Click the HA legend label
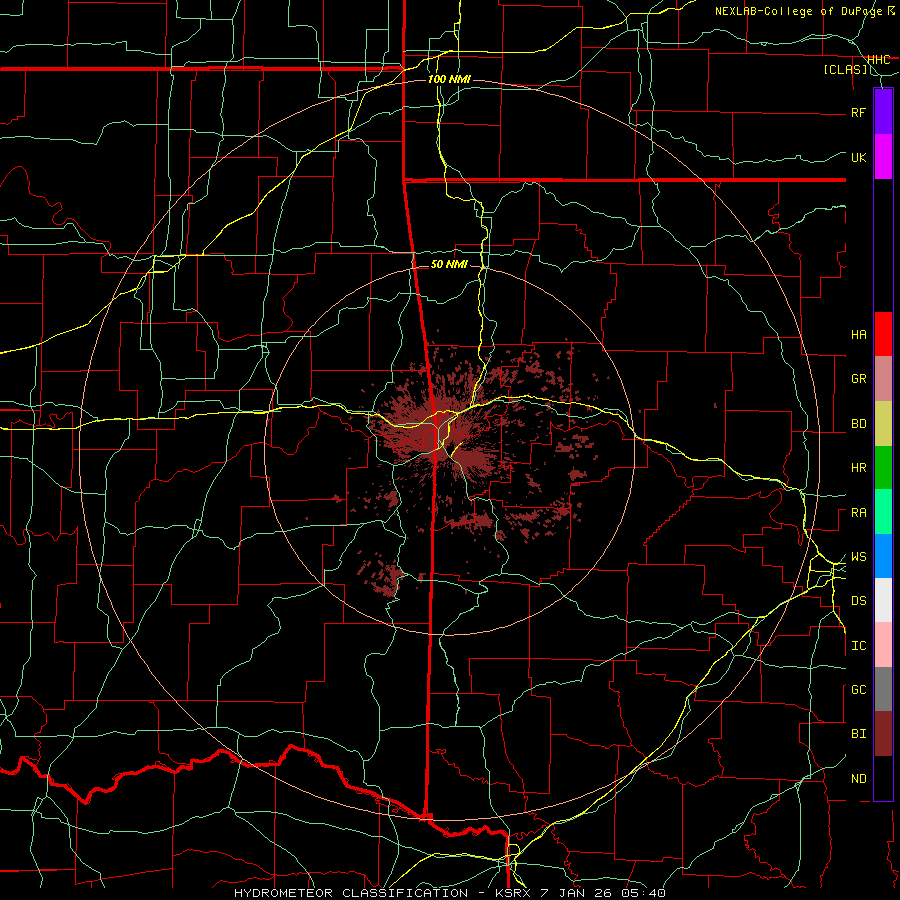 click(858, 335)
